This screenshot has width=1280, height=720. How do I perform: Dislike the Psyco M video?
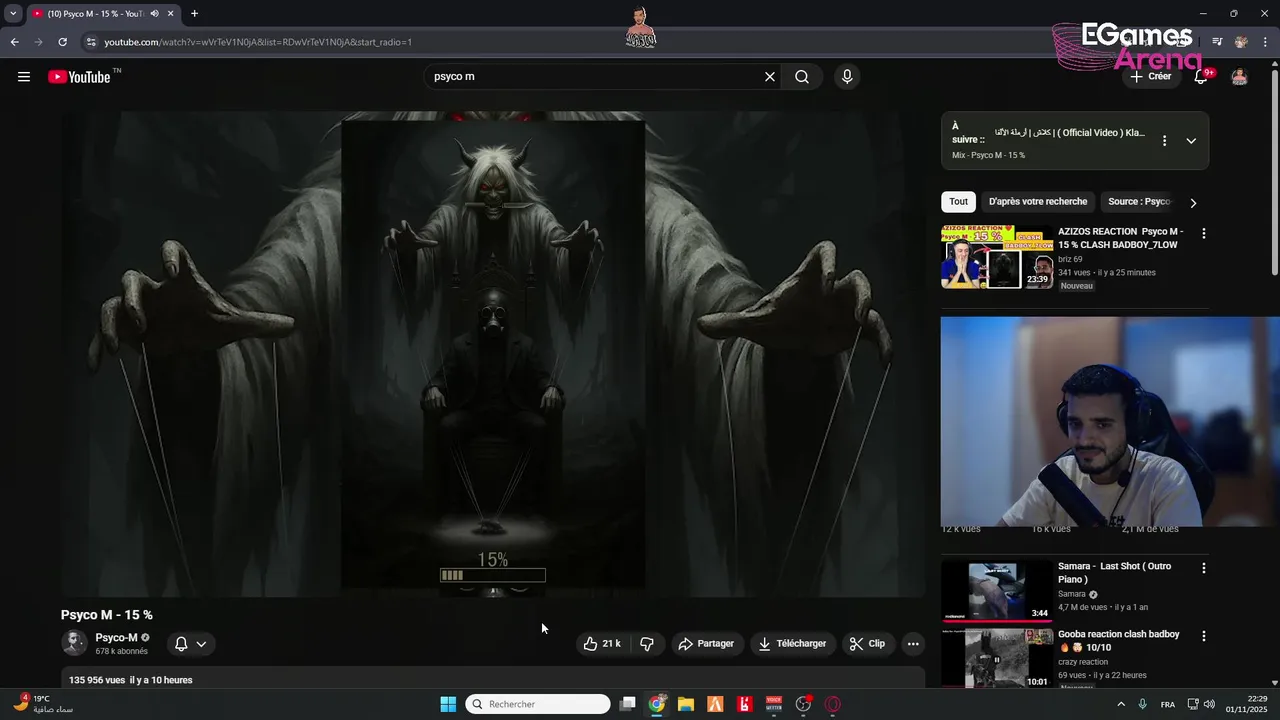pyautogui.click(x=647, y=644)
